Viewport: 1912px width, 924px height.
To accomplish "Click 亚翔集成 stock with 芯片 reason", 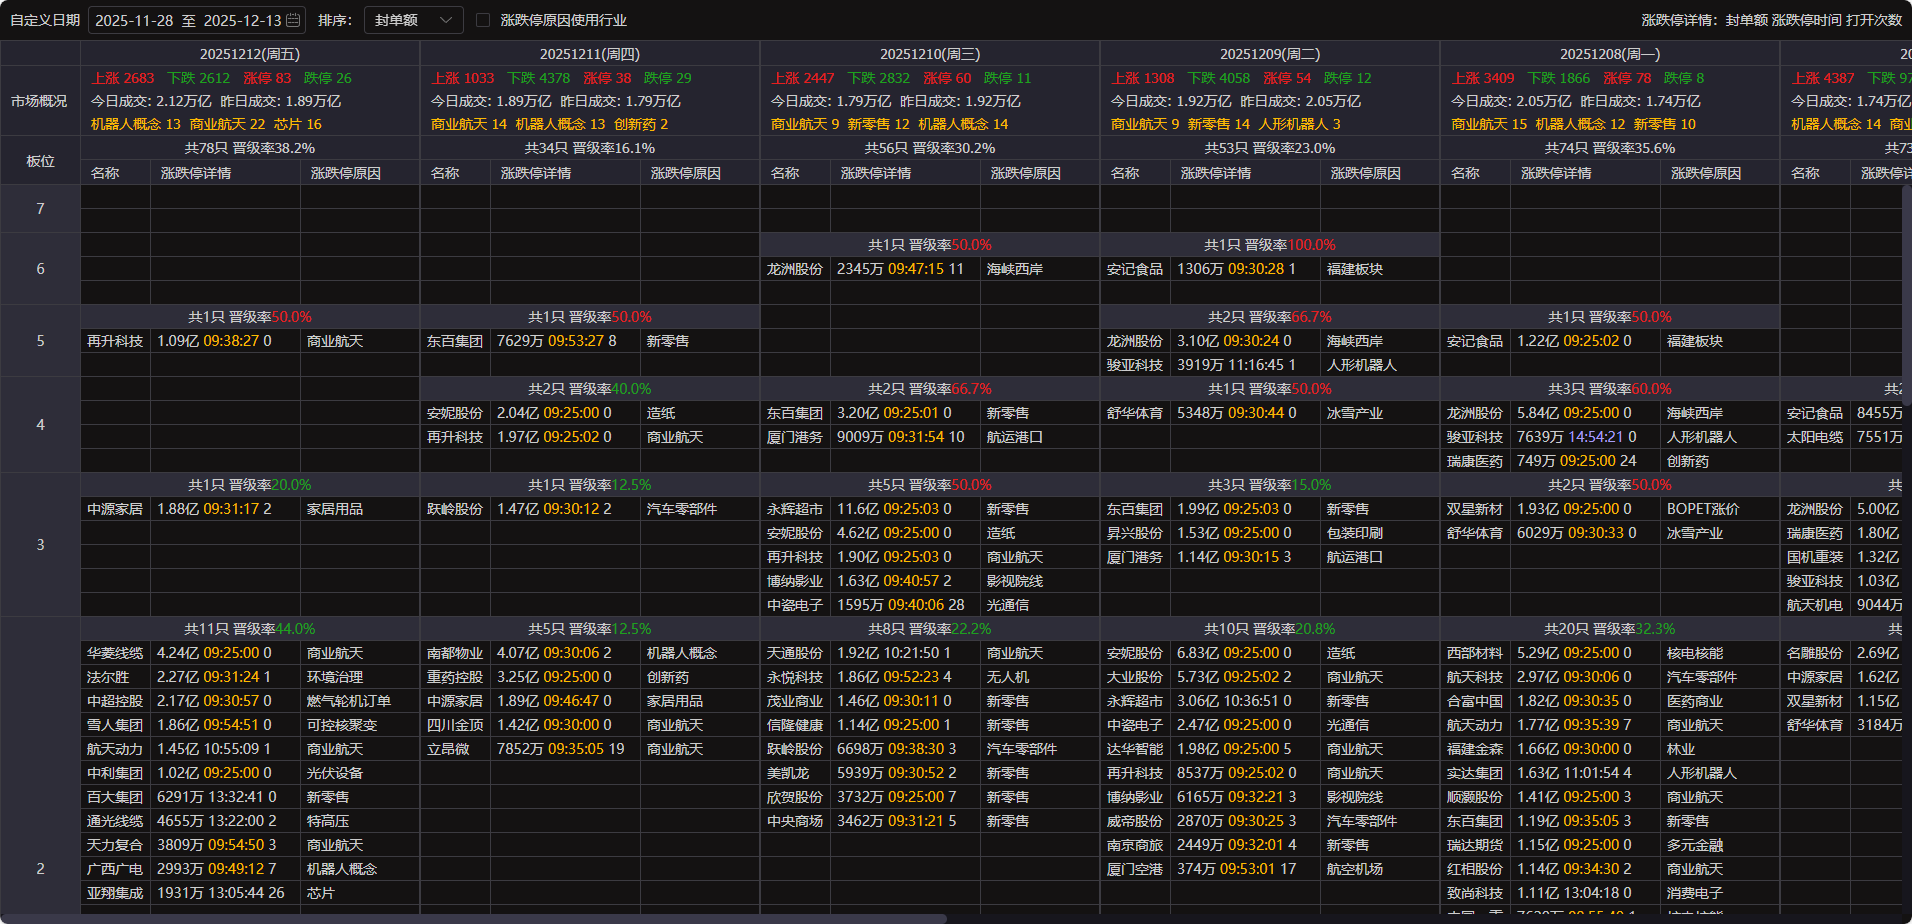I will tap(115, 893).
